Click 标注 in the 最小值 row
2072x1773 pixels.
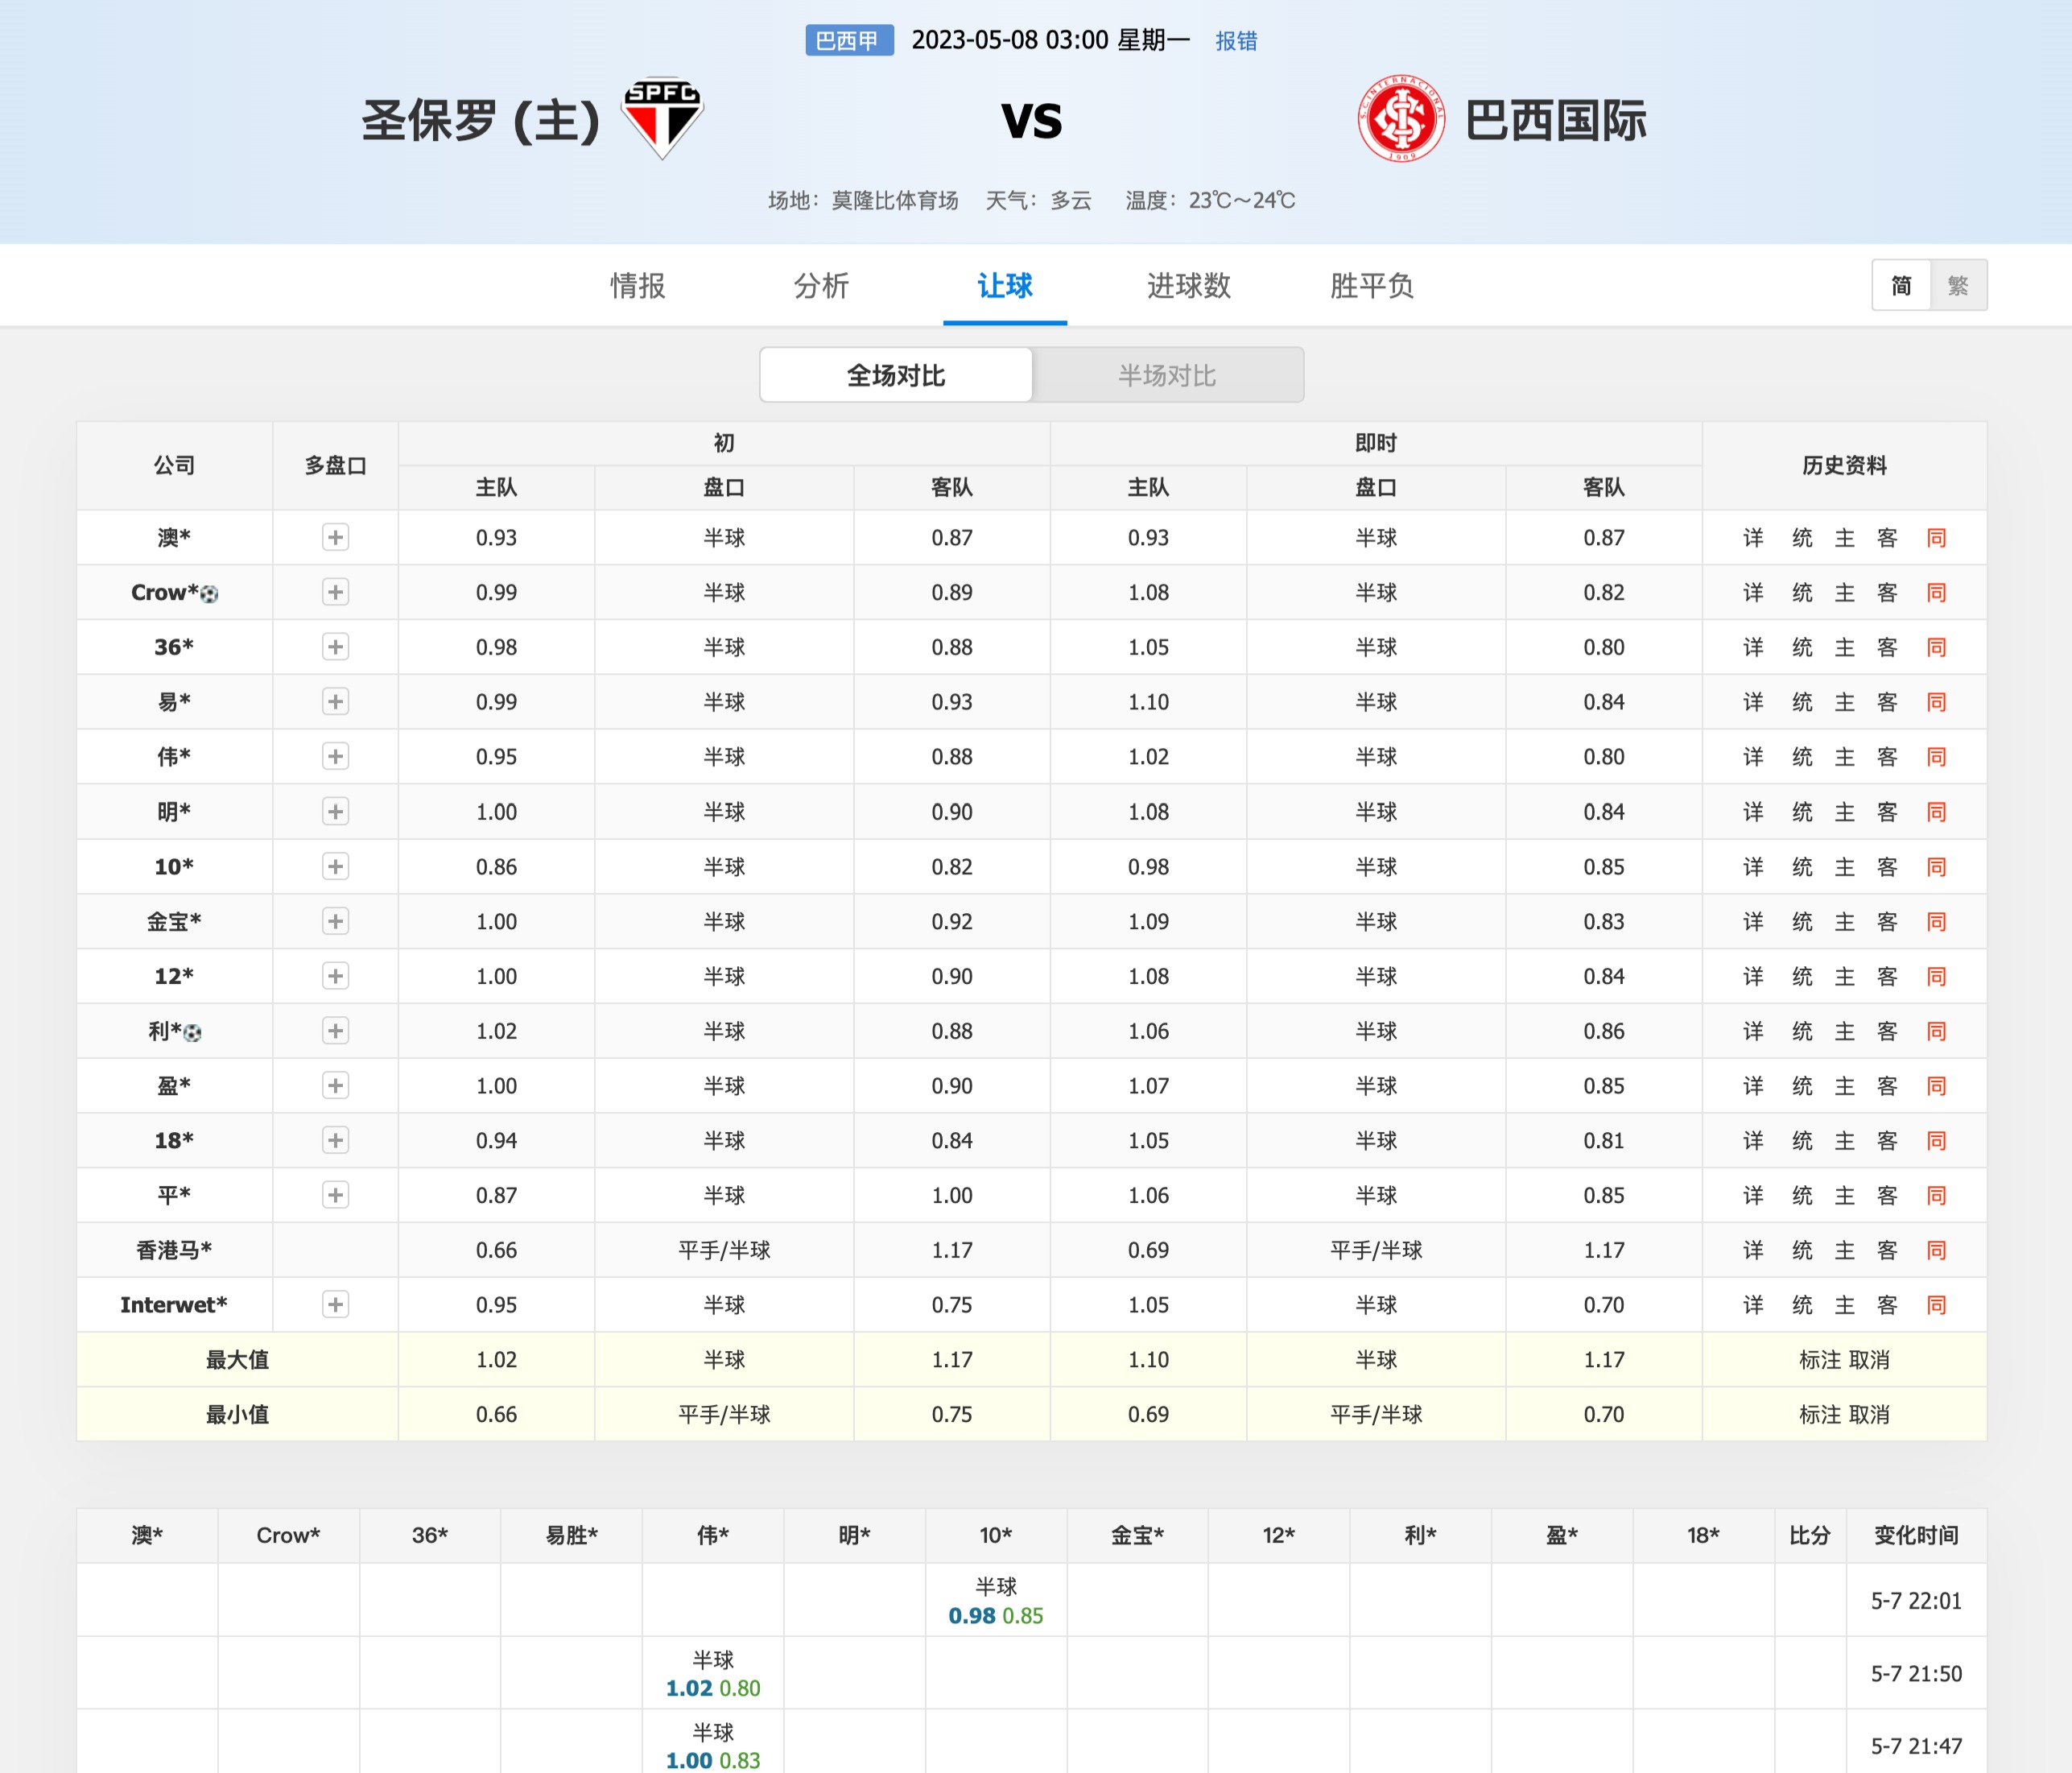(x=1820, y=1415)
